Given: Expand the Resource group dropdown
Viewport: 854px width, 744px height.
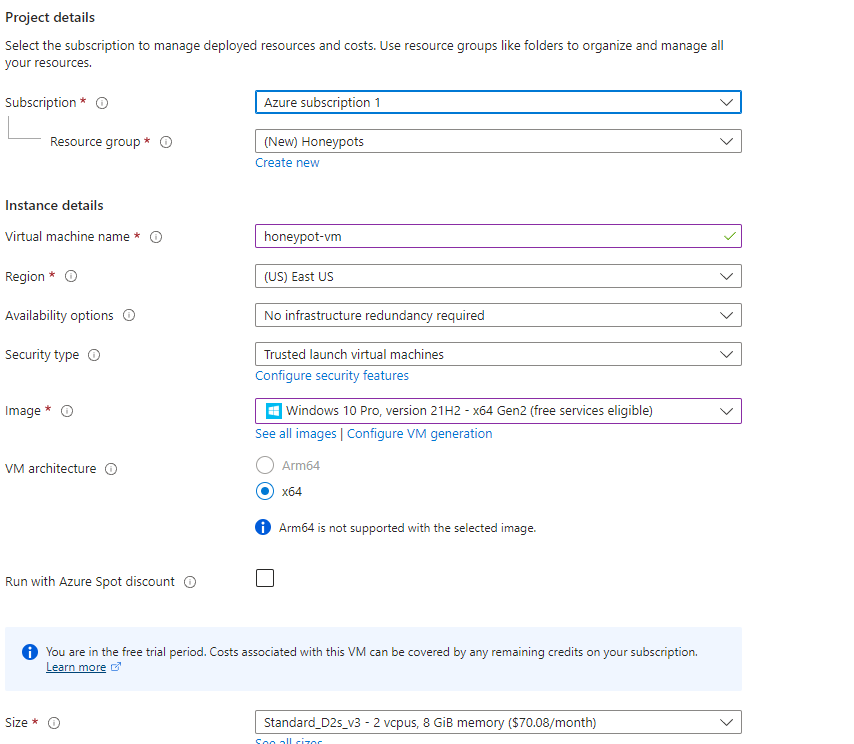Looking at the screenshot, I should [498, 142].
